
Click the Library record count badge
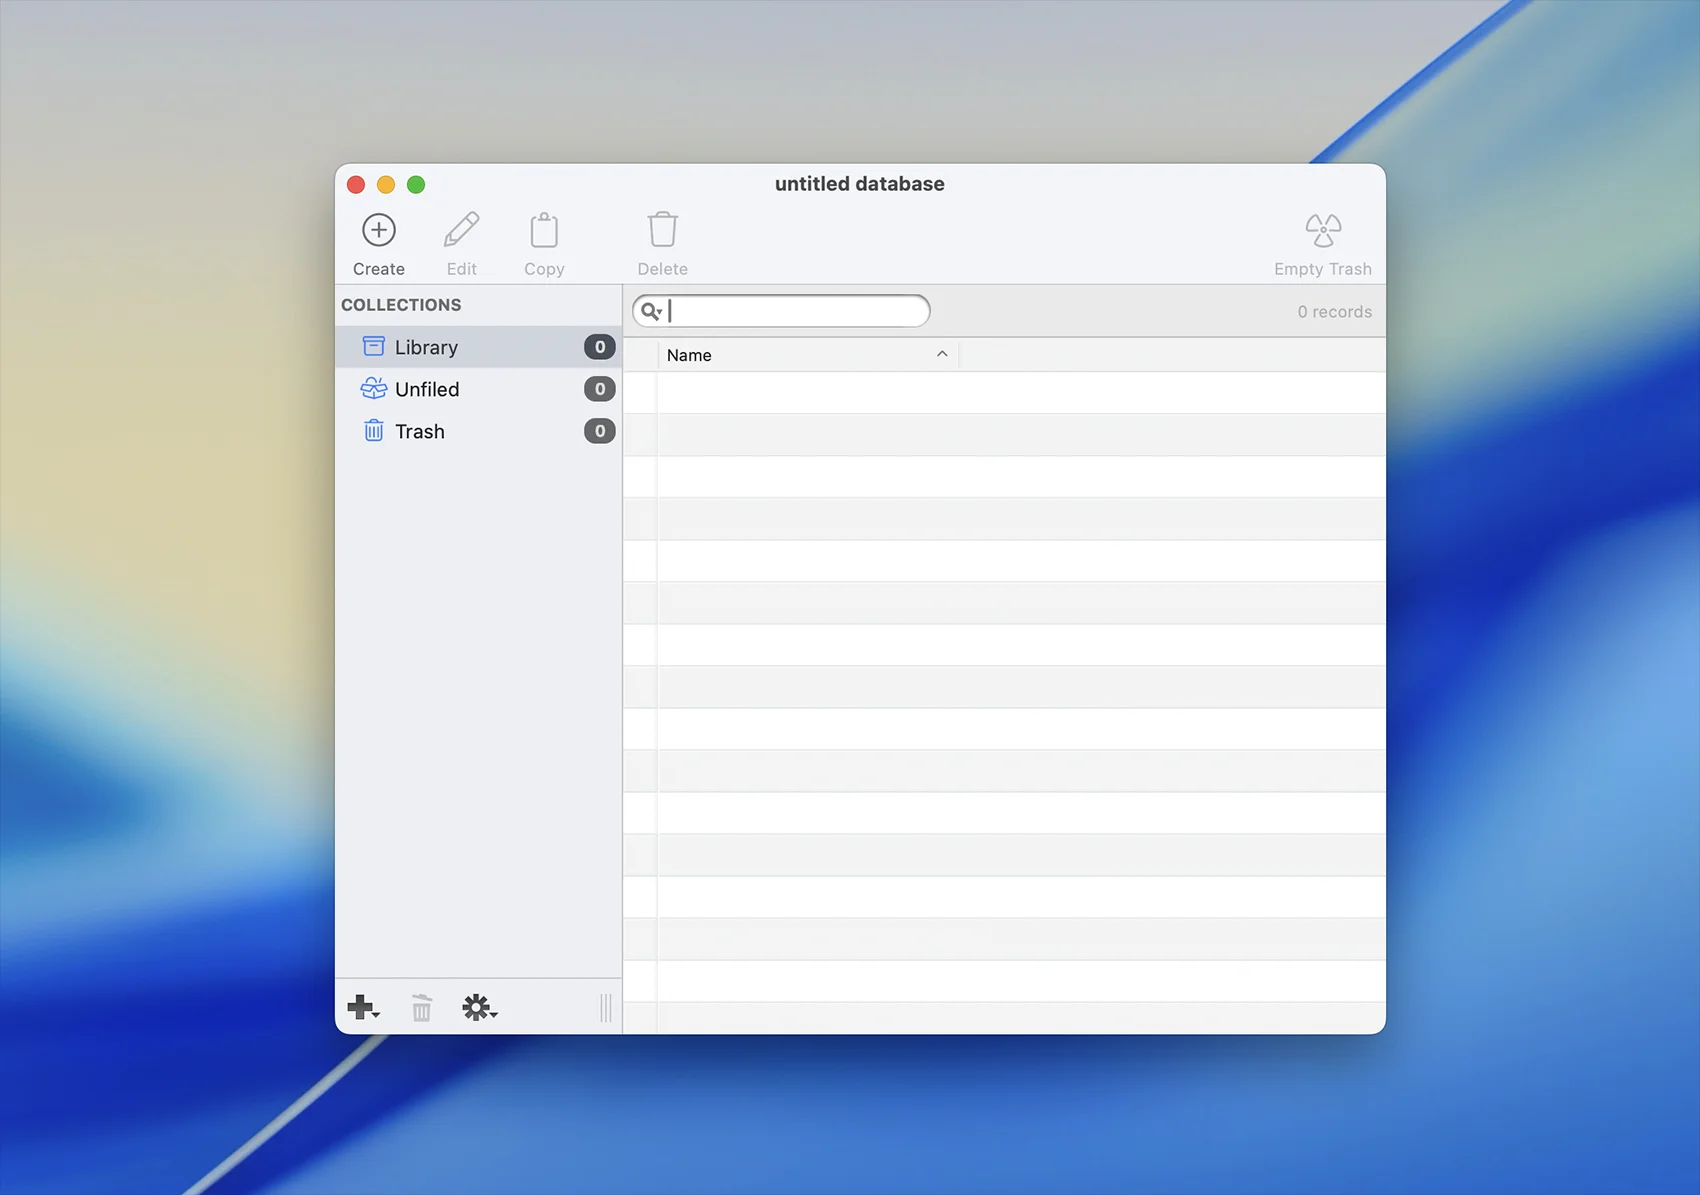[x=599, y=347]
